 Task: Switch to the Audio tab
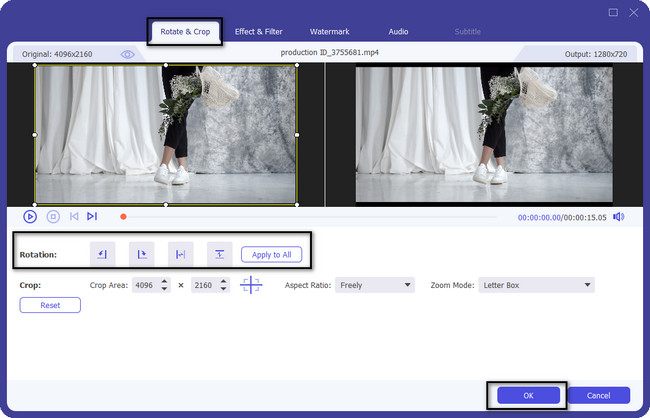coord(398,32)
